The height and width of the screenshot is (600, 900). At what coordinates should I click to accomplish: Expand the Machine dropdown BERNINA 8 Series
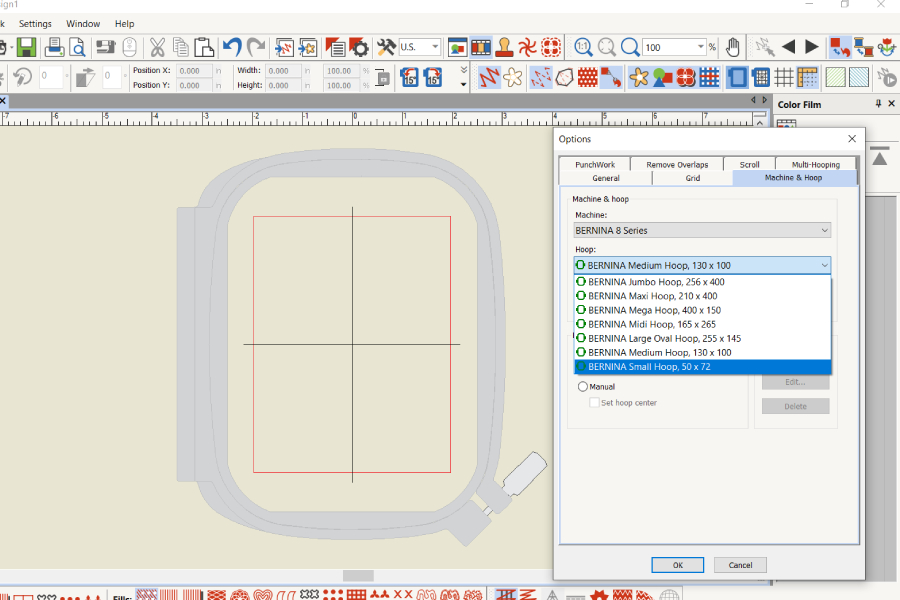(702, 231)
